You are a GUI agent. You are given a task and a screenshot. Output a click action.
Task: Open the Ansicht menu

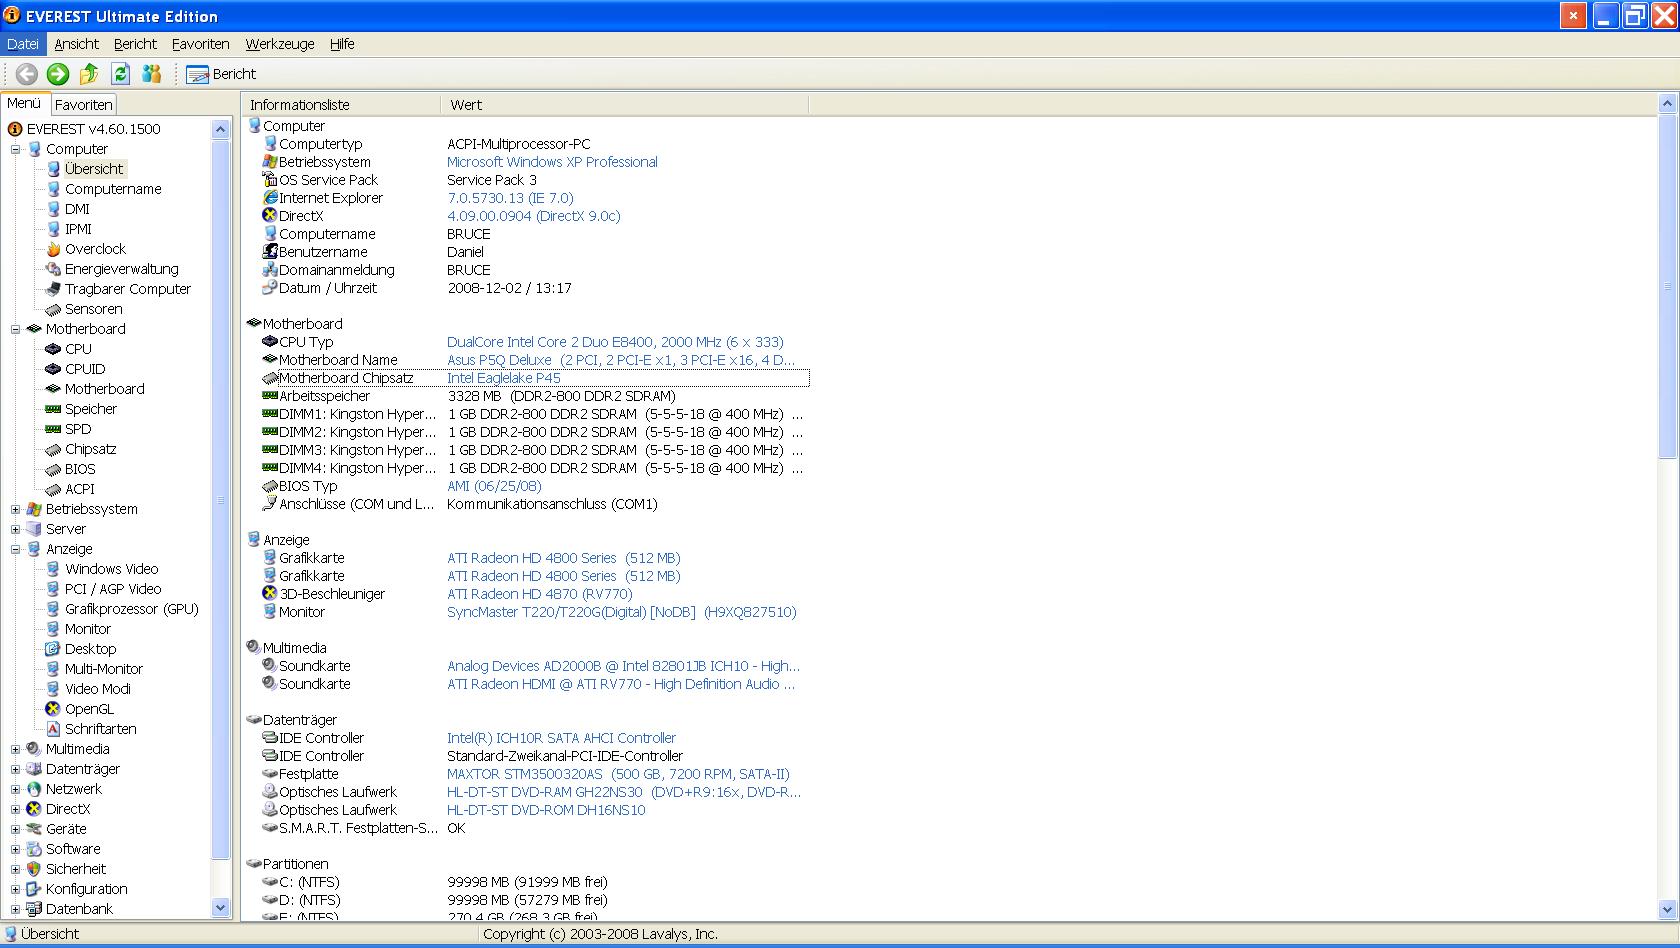coord(76,44)
